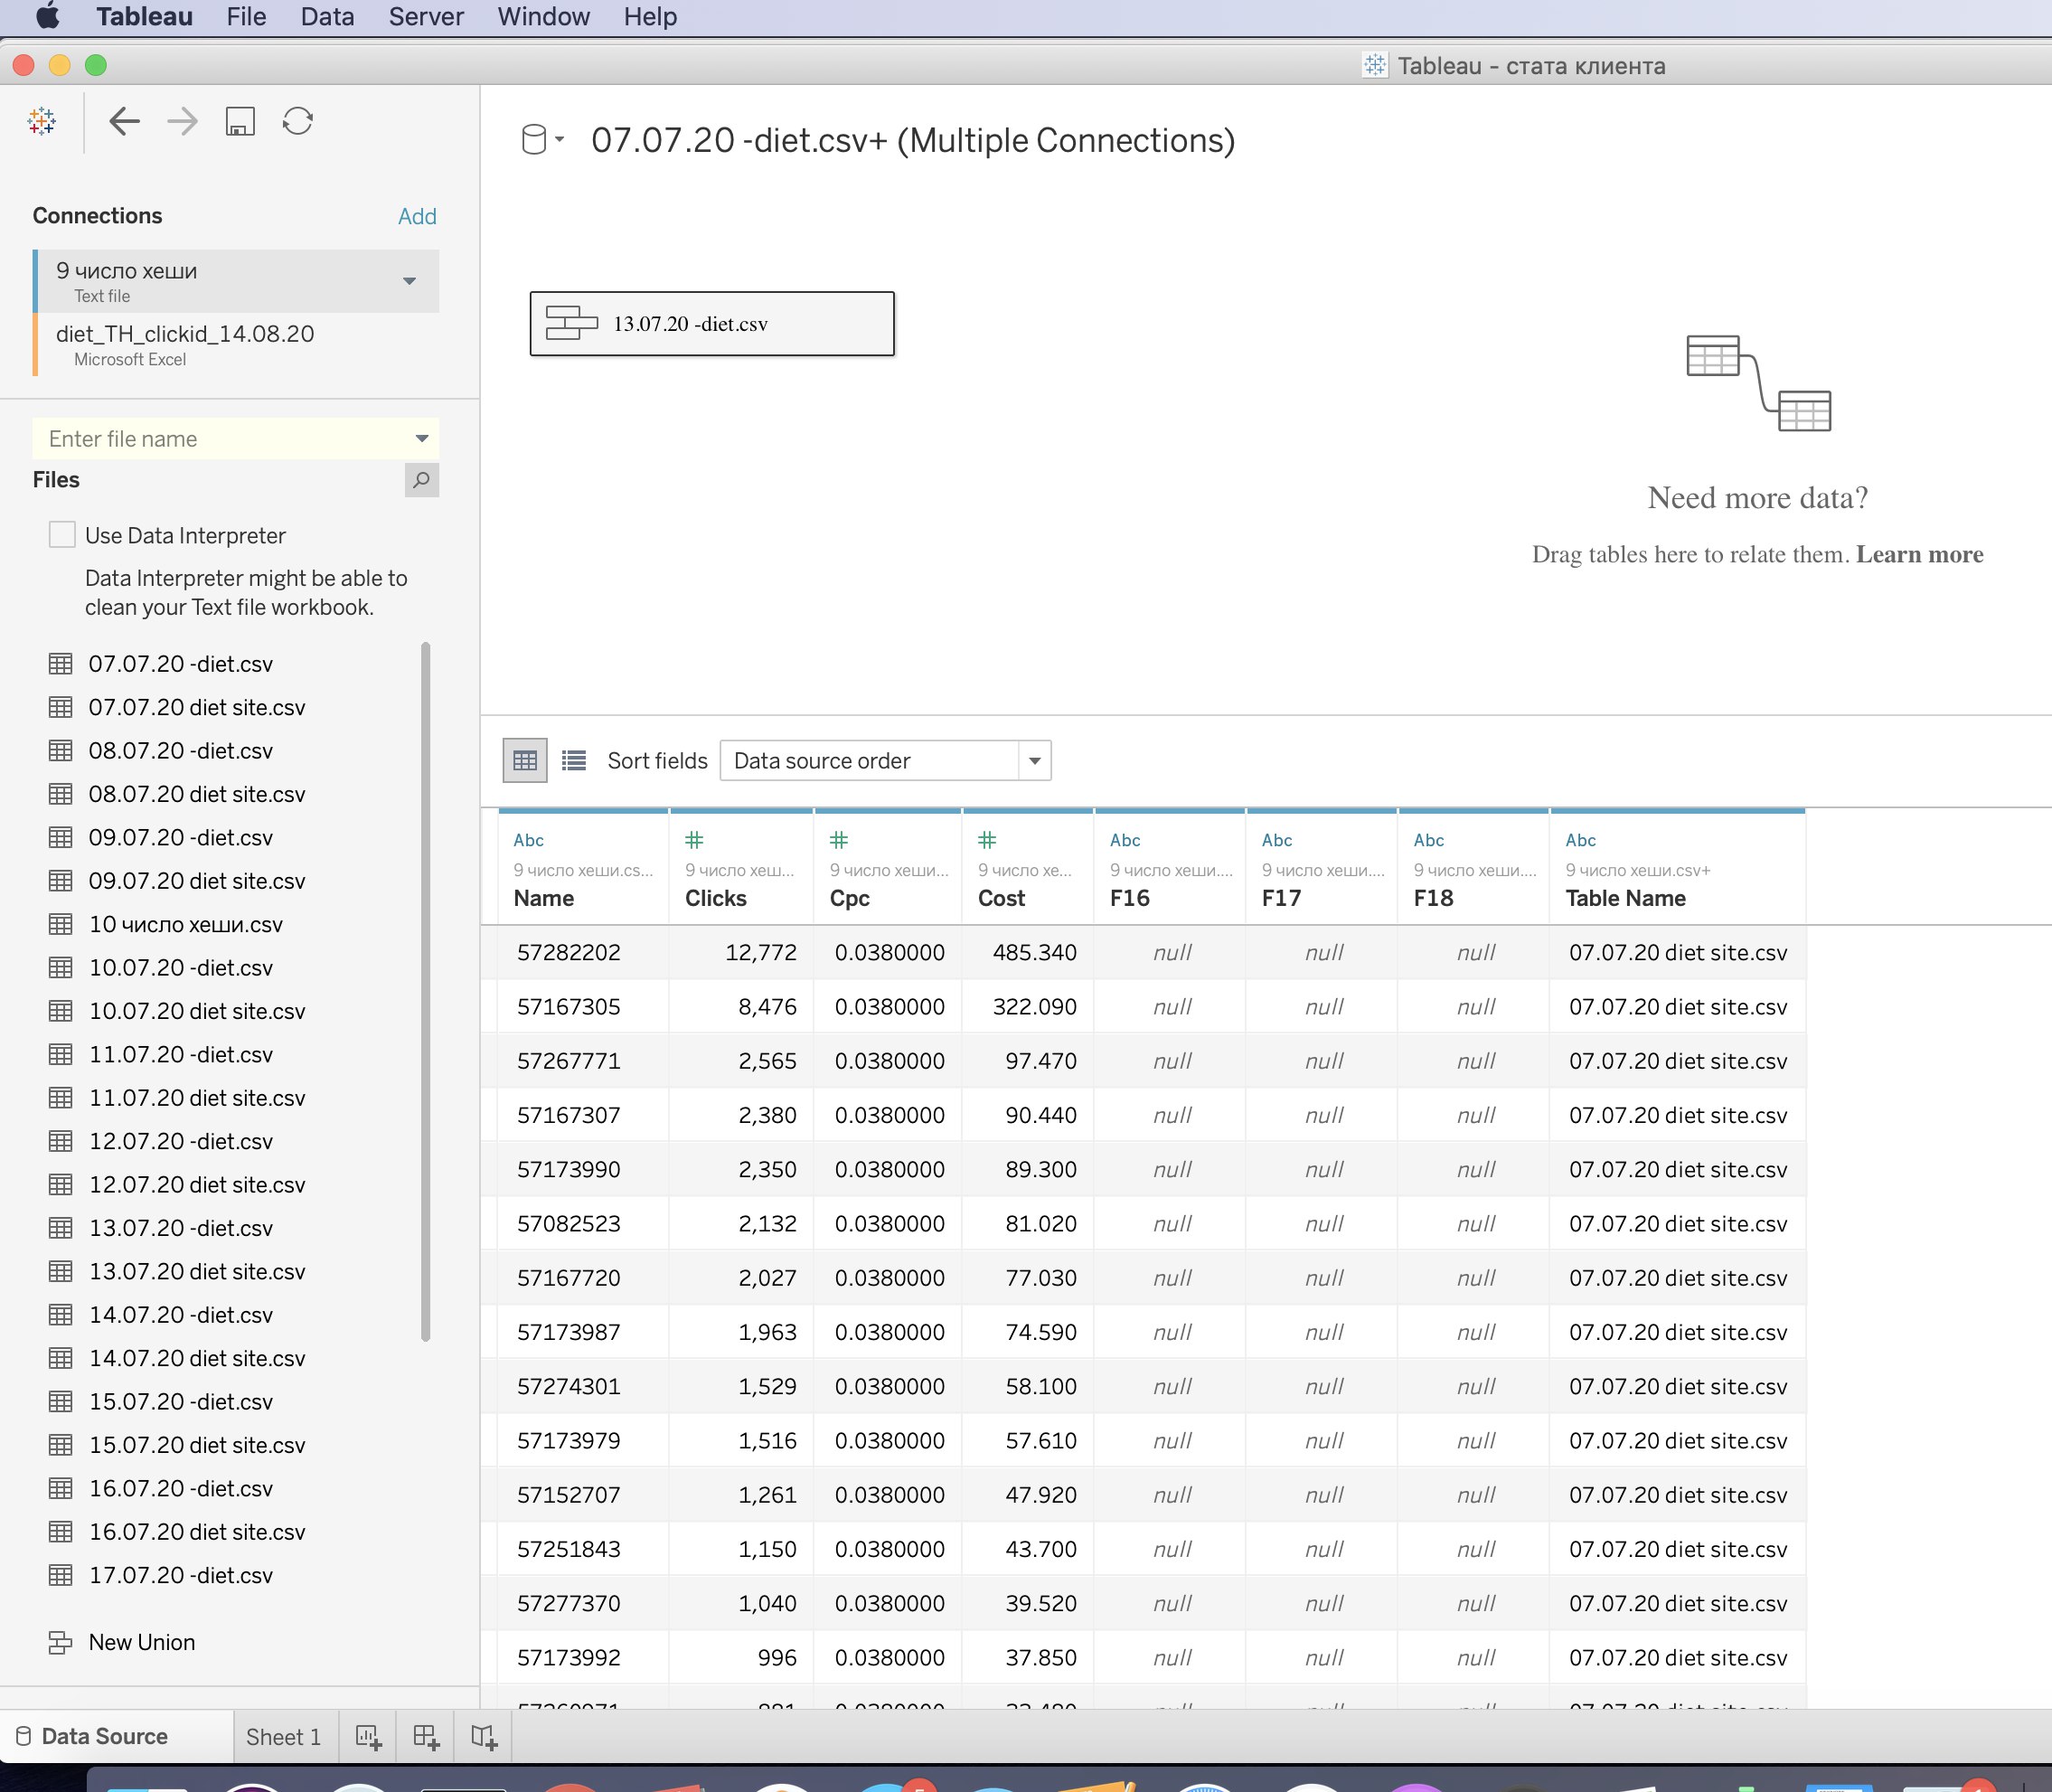Click the data source cylinder icon by the title
This screenshot has width=2052, height=1792.
[534, 140]
